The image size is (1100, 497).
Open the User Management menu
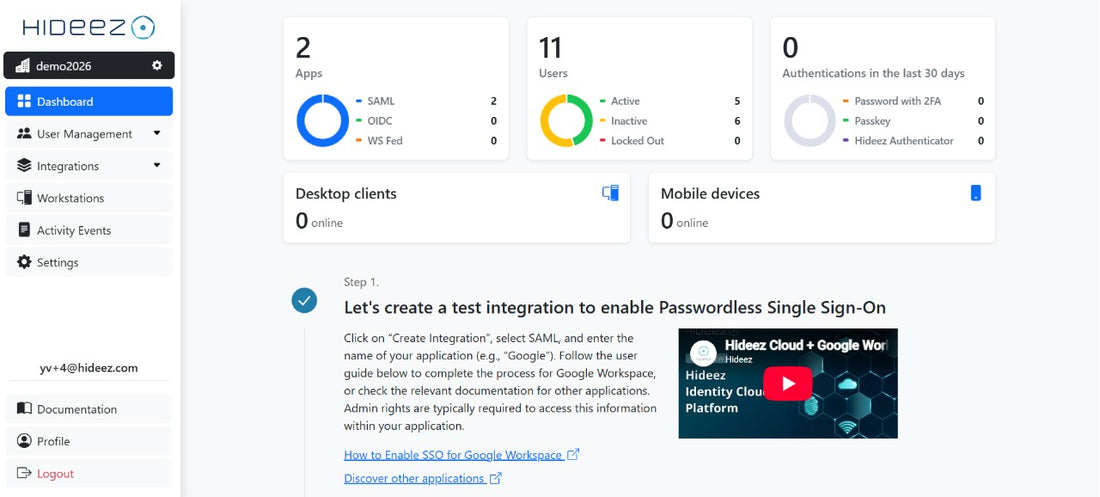(x=89, y=133)
